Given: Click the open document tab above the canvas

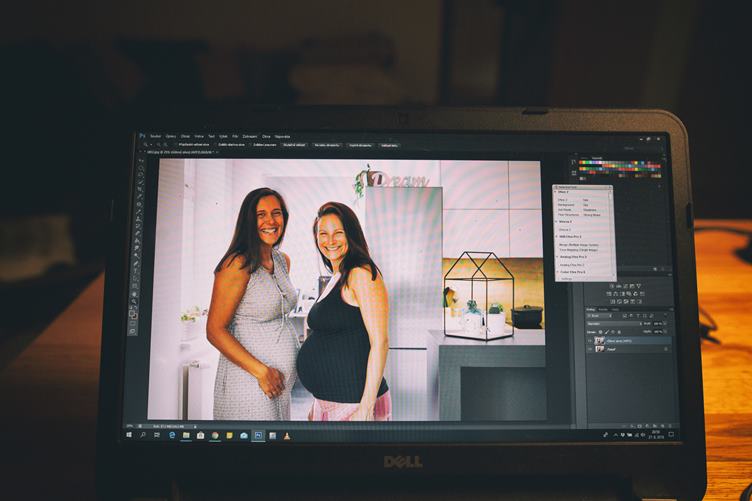Looking at the screenshot, I should 181,151.
